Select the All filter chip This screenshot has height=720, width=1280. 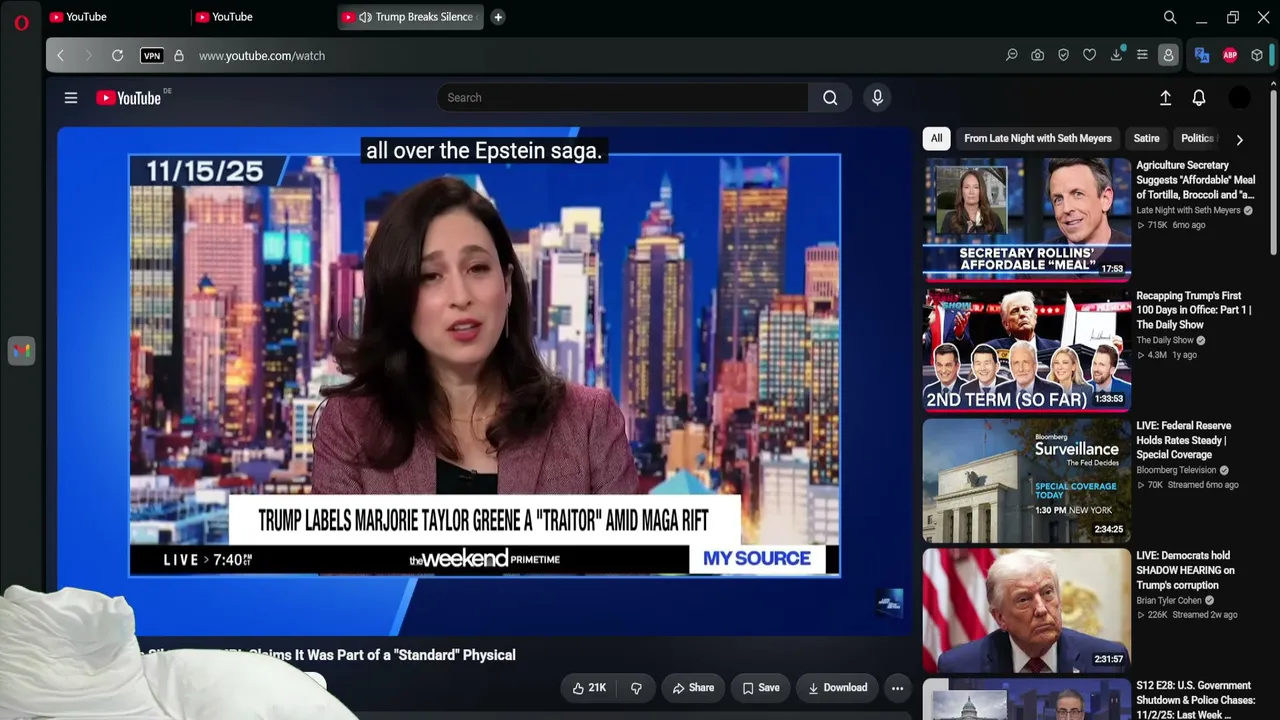point(936,139)
